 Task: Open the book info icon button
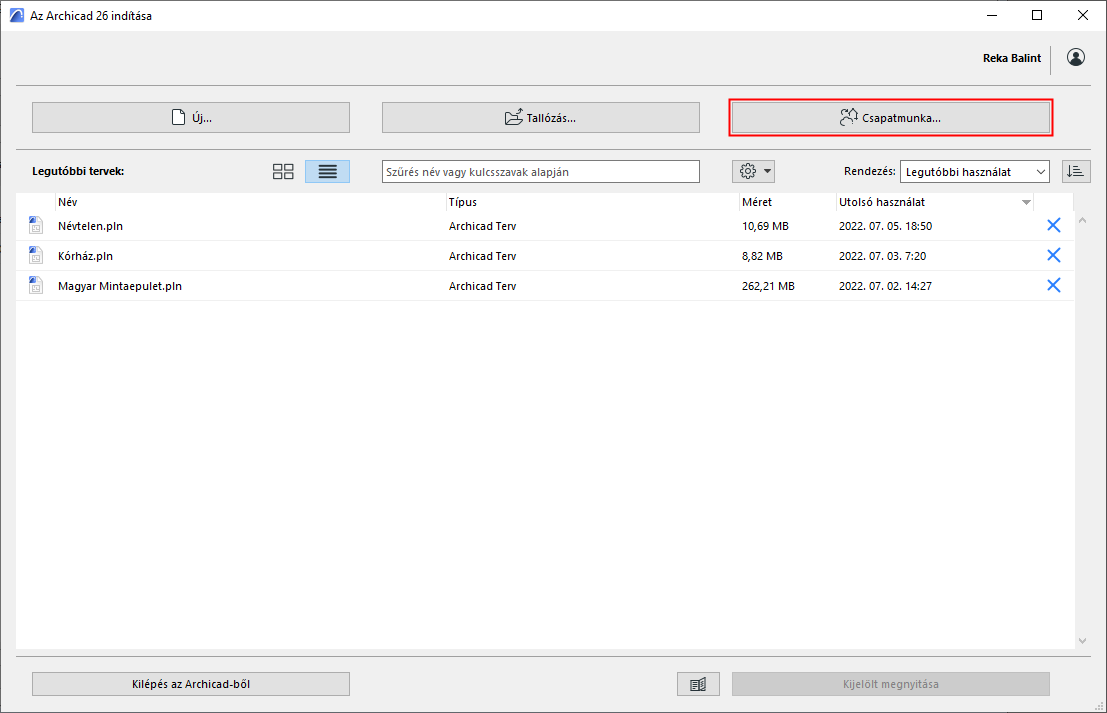click(x=698, y=684)
